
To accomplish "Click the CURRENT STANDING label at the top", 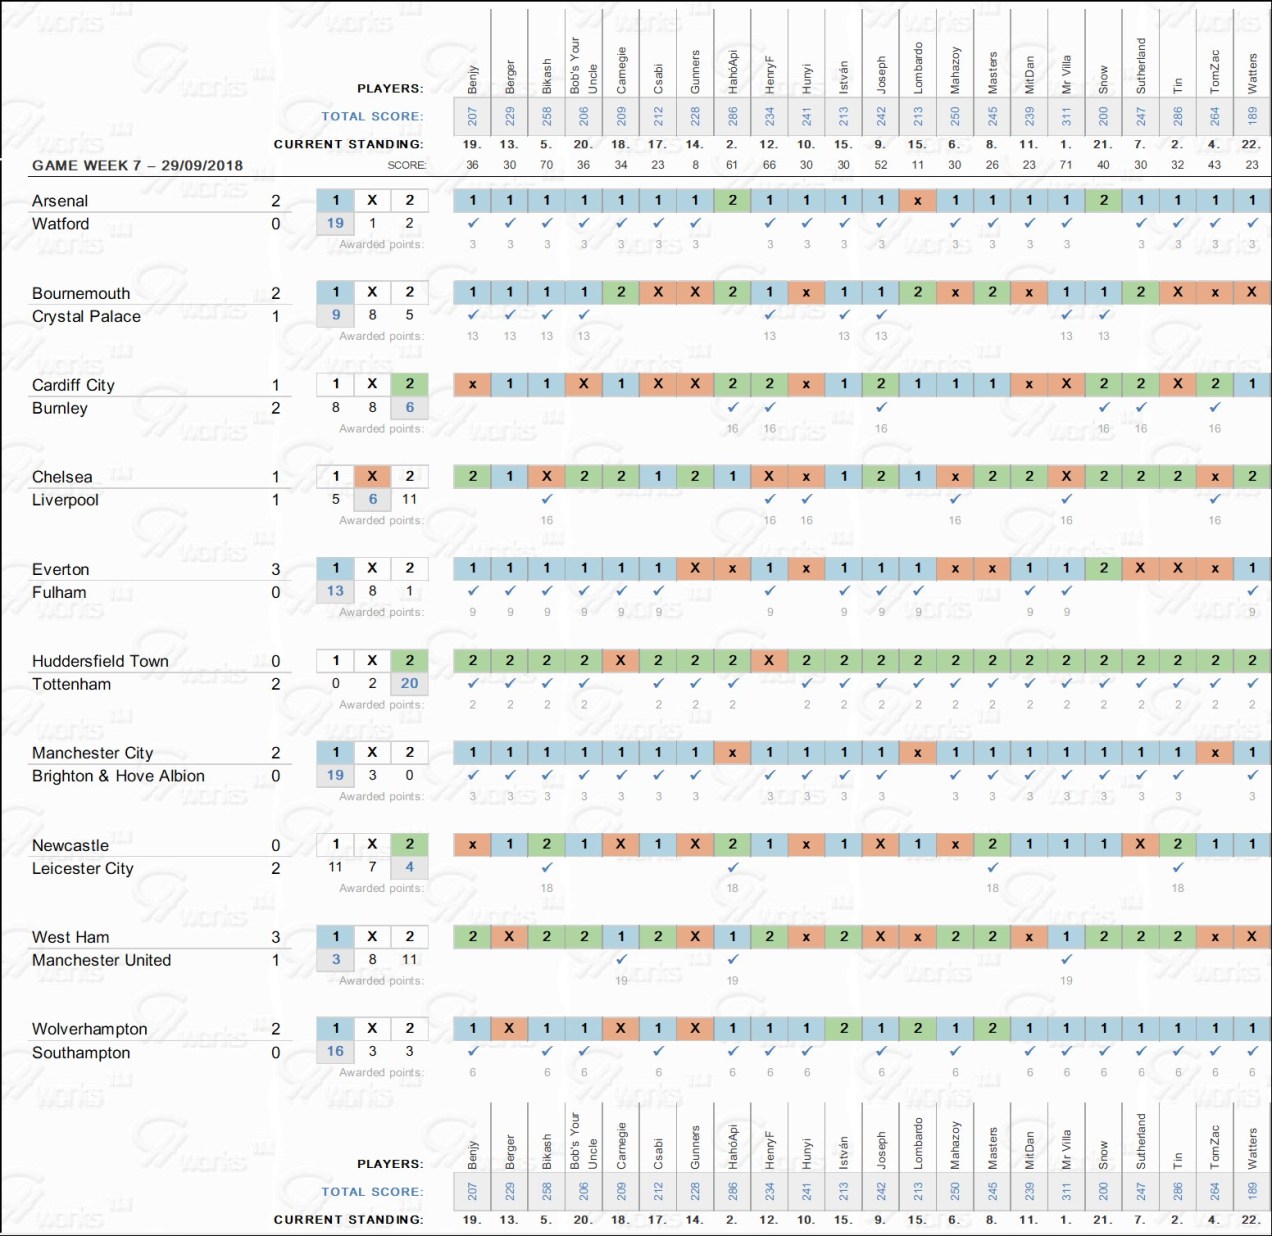I will coord(348,144).
